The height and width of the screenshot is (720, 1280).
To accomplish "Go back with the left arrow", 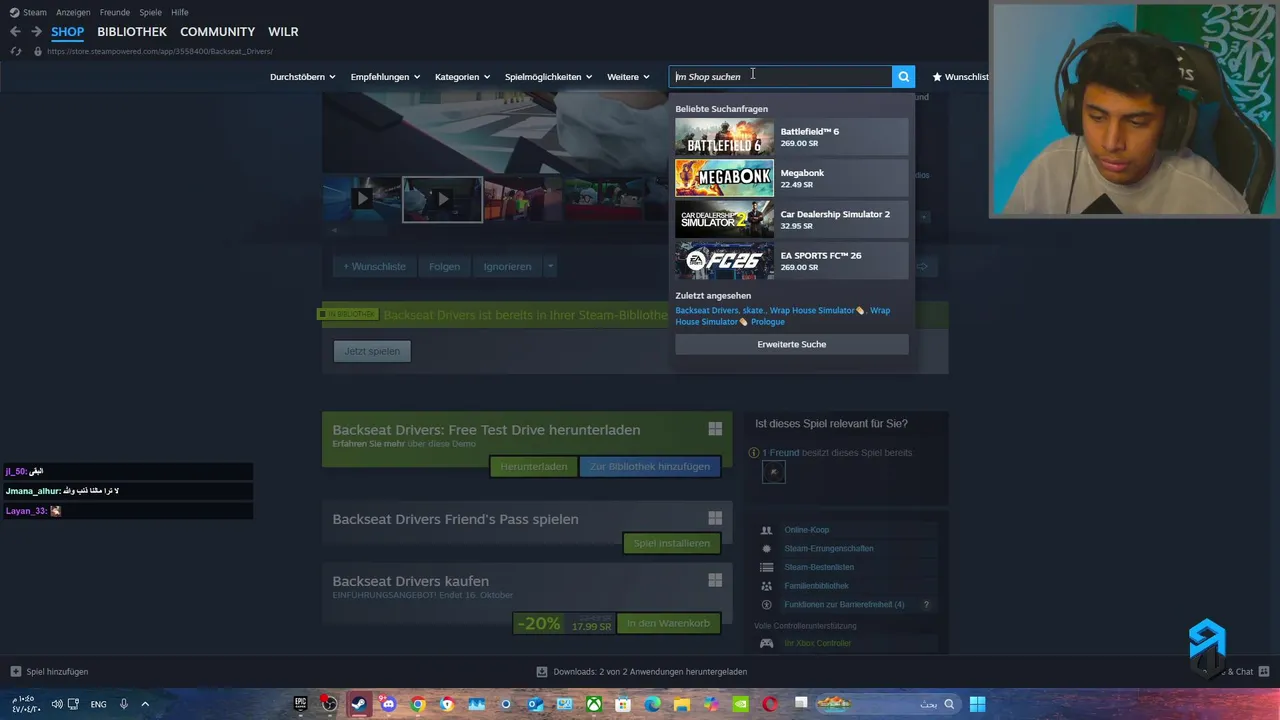I will pyautogui.click(x=15, y=32).
